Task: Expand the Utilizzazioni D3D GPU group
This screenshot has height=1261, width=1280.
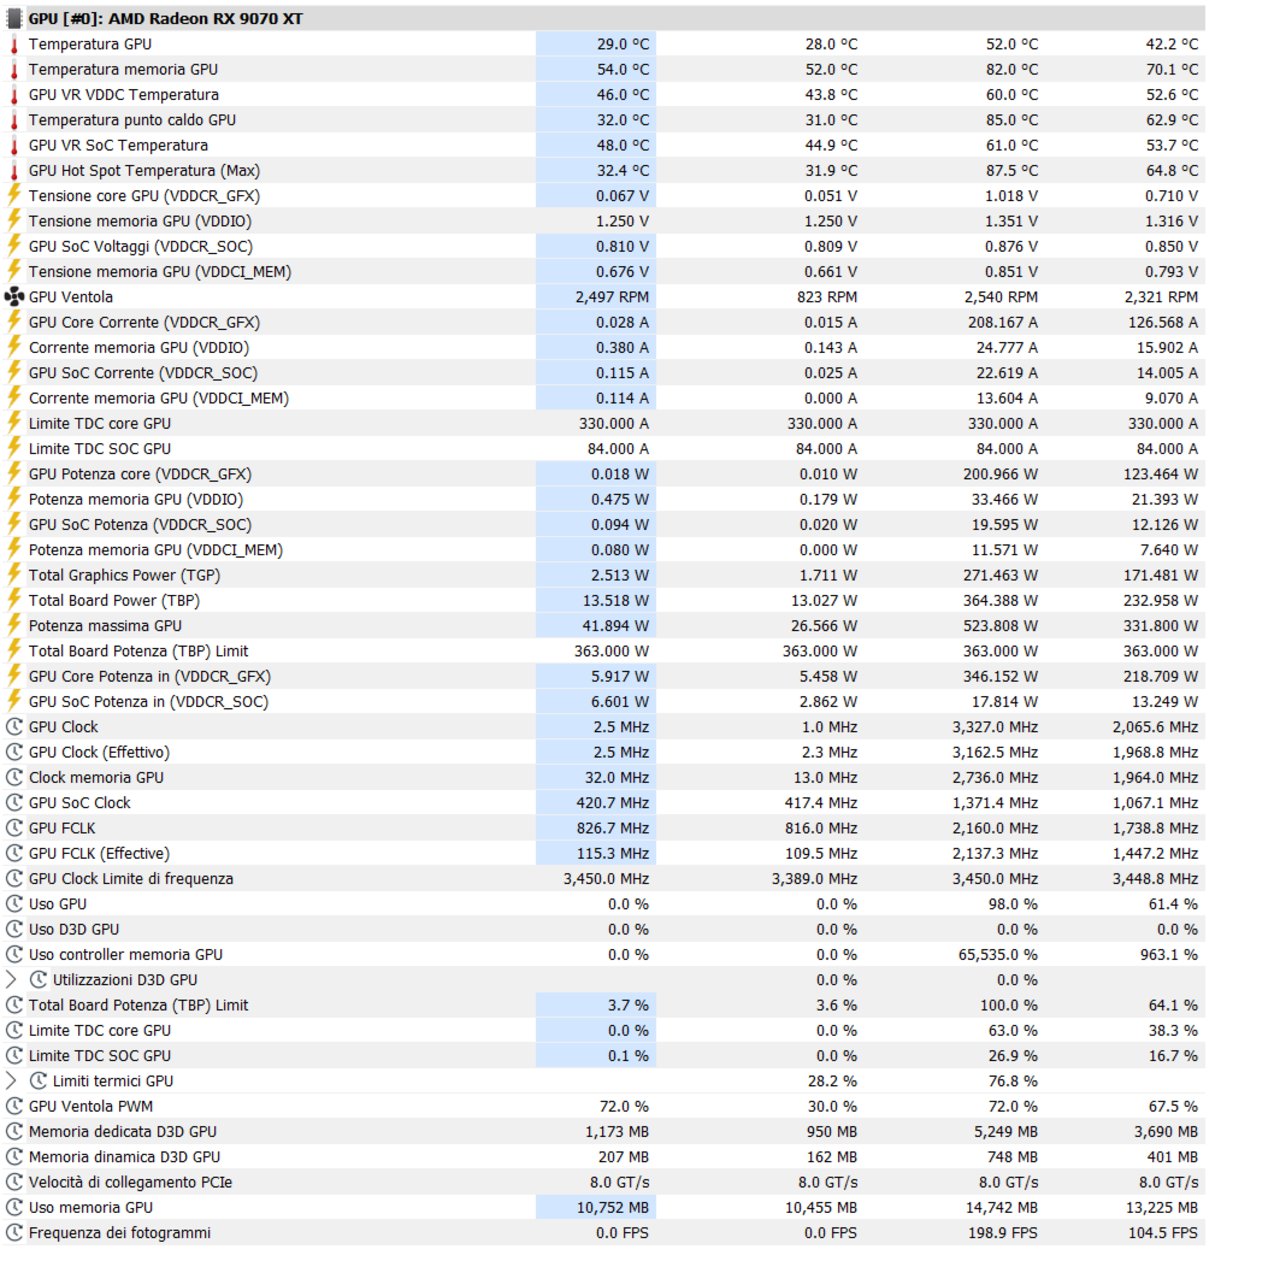Action: click(x=11, y=980)
